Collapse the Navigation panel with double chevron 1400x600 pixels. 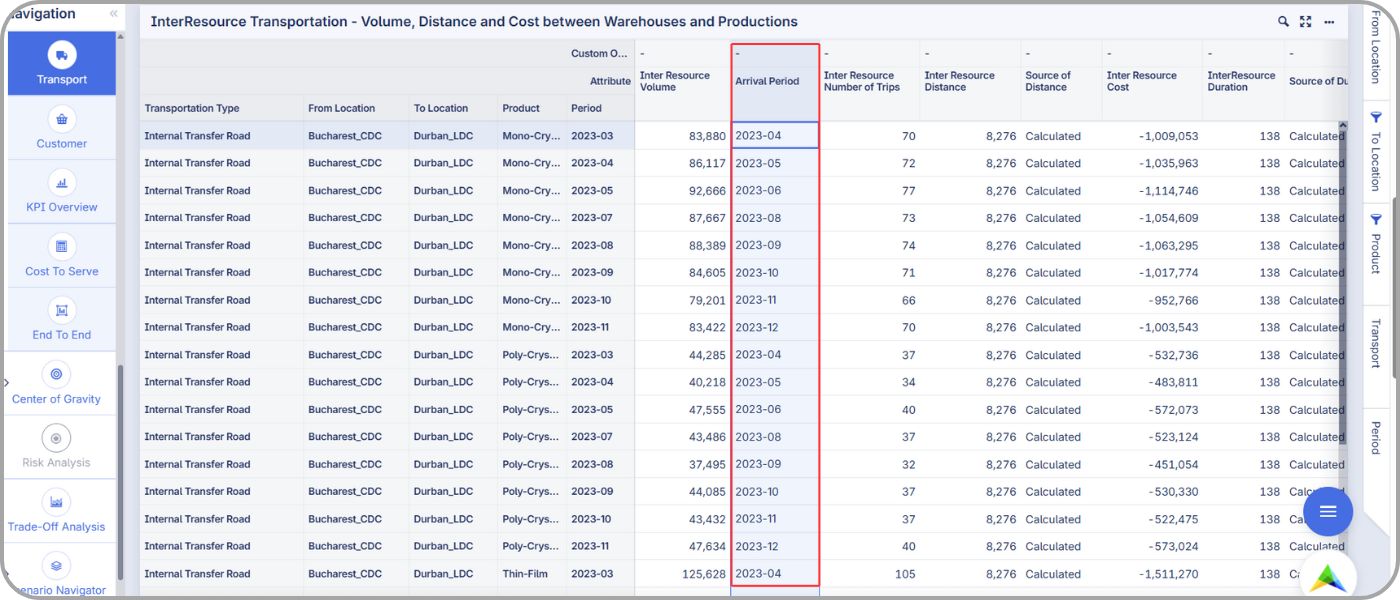click(x=113, y=14)
